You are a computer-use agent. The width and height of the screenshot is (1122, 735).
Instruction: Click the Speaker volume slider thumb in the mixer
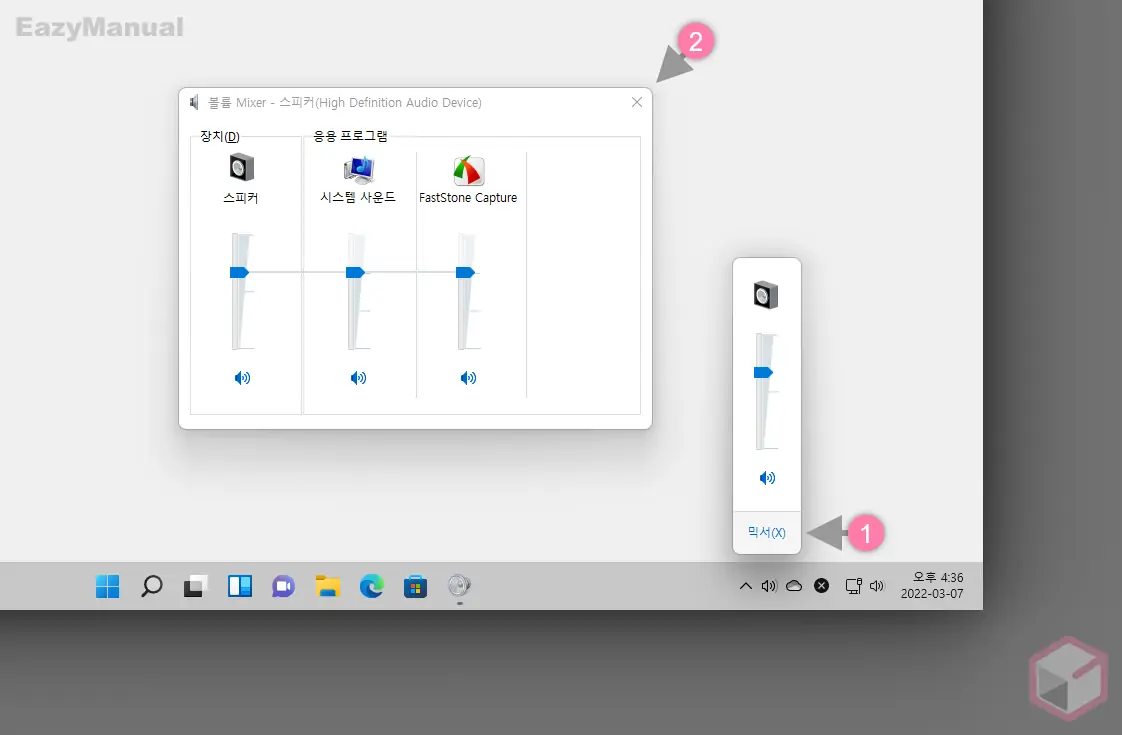(239, 272)
